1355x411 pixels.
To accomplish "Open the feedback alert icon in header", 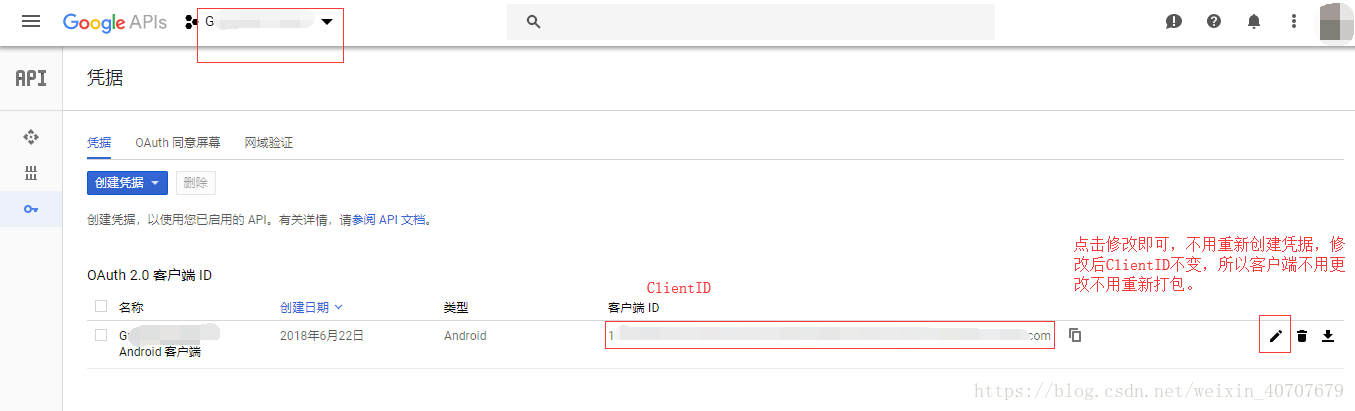I will 1174,21.
